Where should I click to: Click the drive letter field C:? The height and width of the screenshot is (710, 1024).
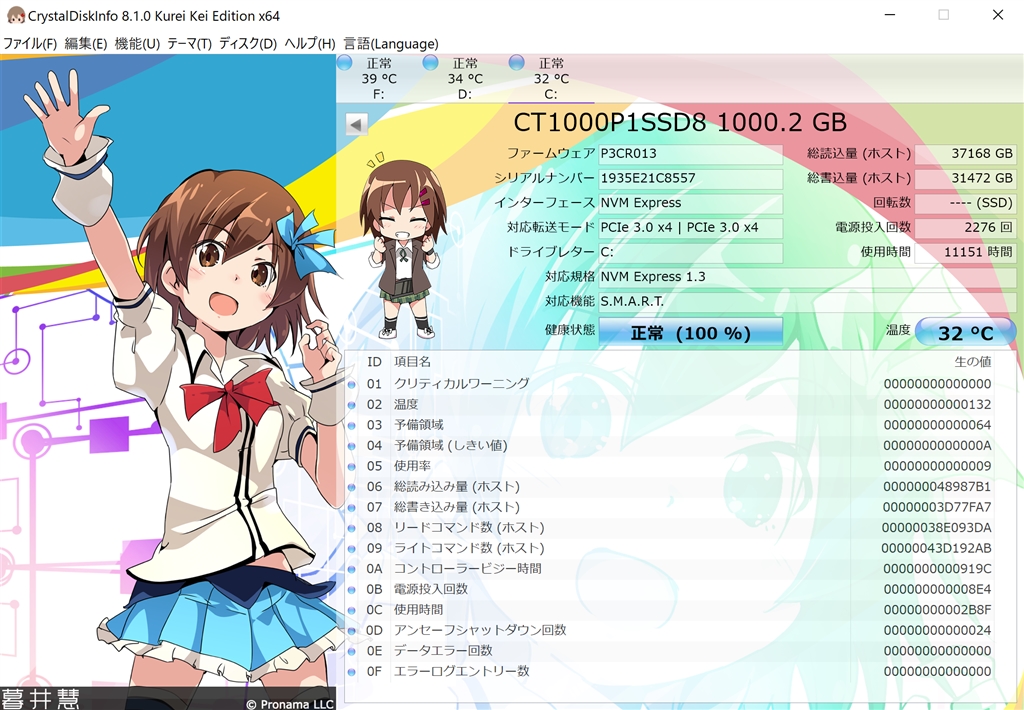pos(690,252)
